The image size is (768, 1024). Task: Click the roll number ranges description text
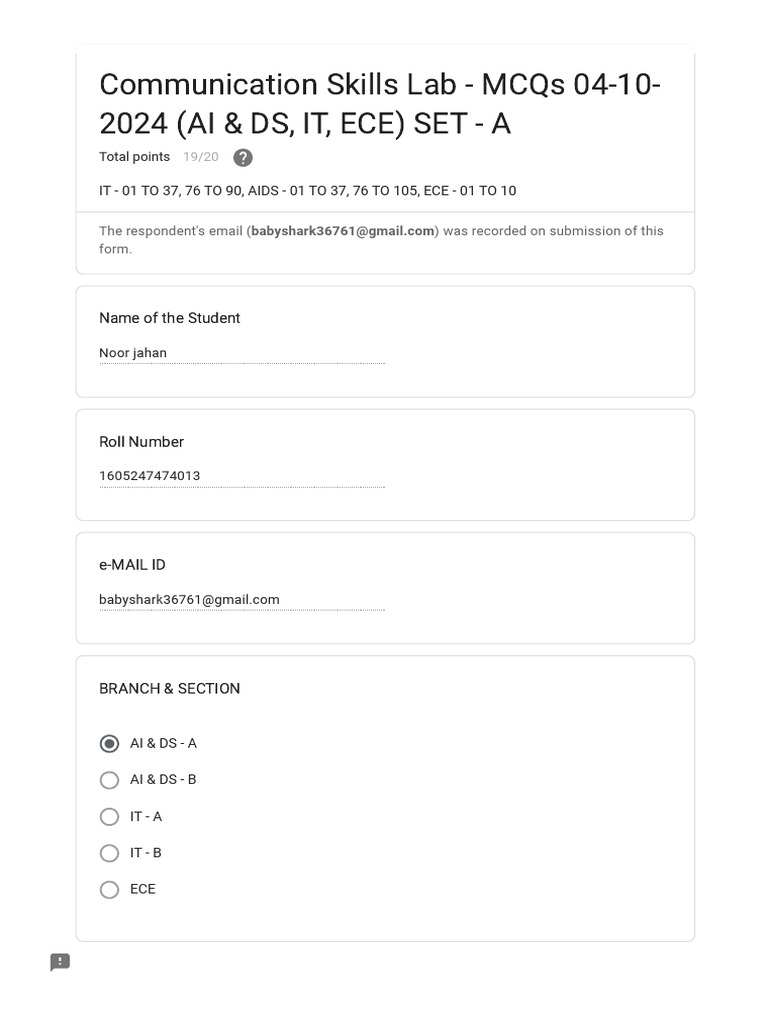point(307,191)
